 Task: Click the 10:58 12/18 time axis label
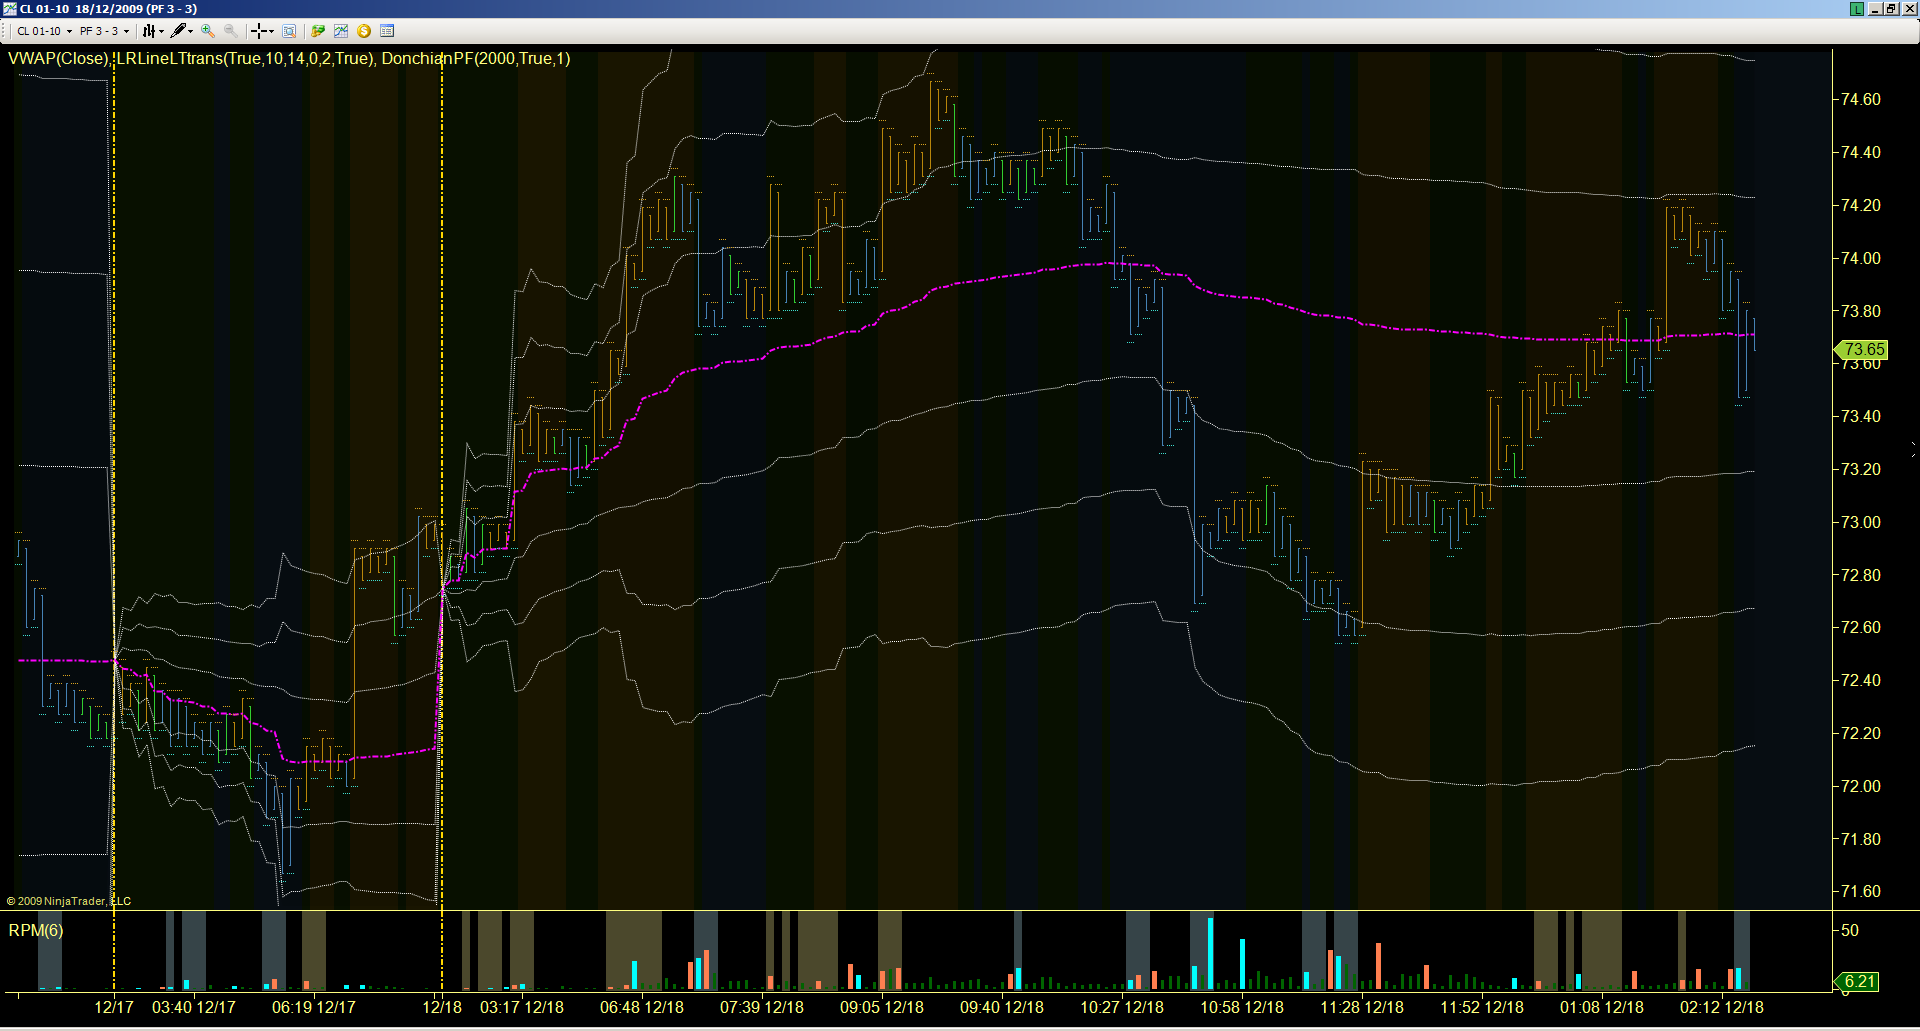[1242, 1007]
